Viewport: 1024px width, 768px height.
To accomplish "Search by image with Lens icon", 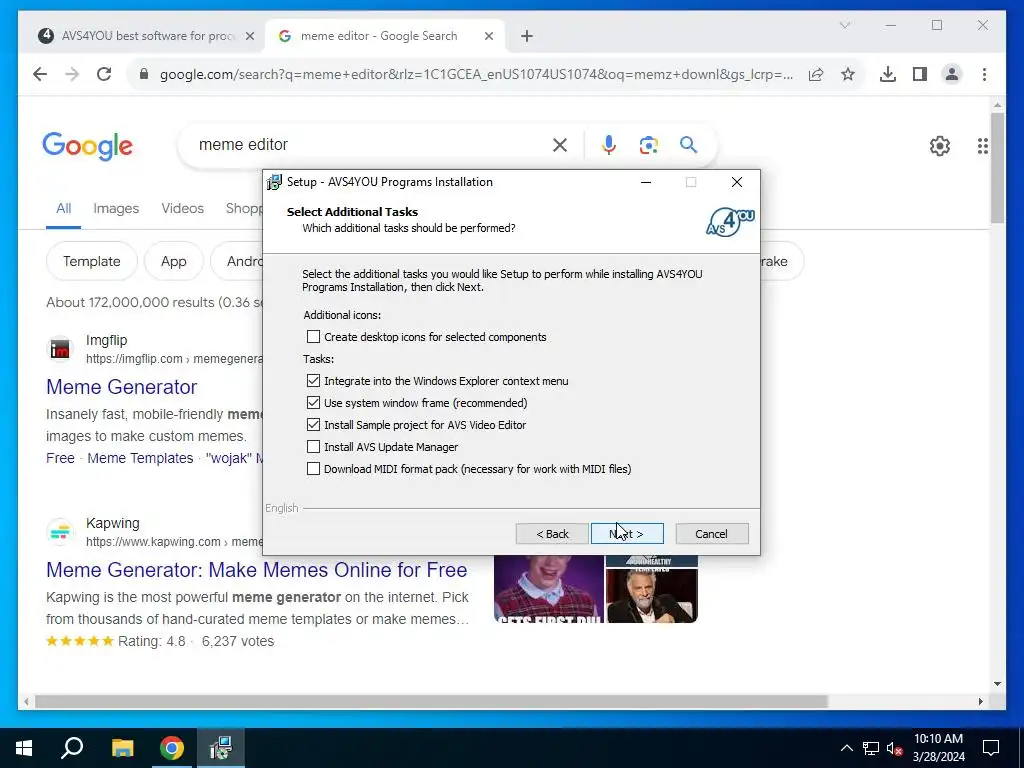I will pyautogui.click(x=648, y=145).
